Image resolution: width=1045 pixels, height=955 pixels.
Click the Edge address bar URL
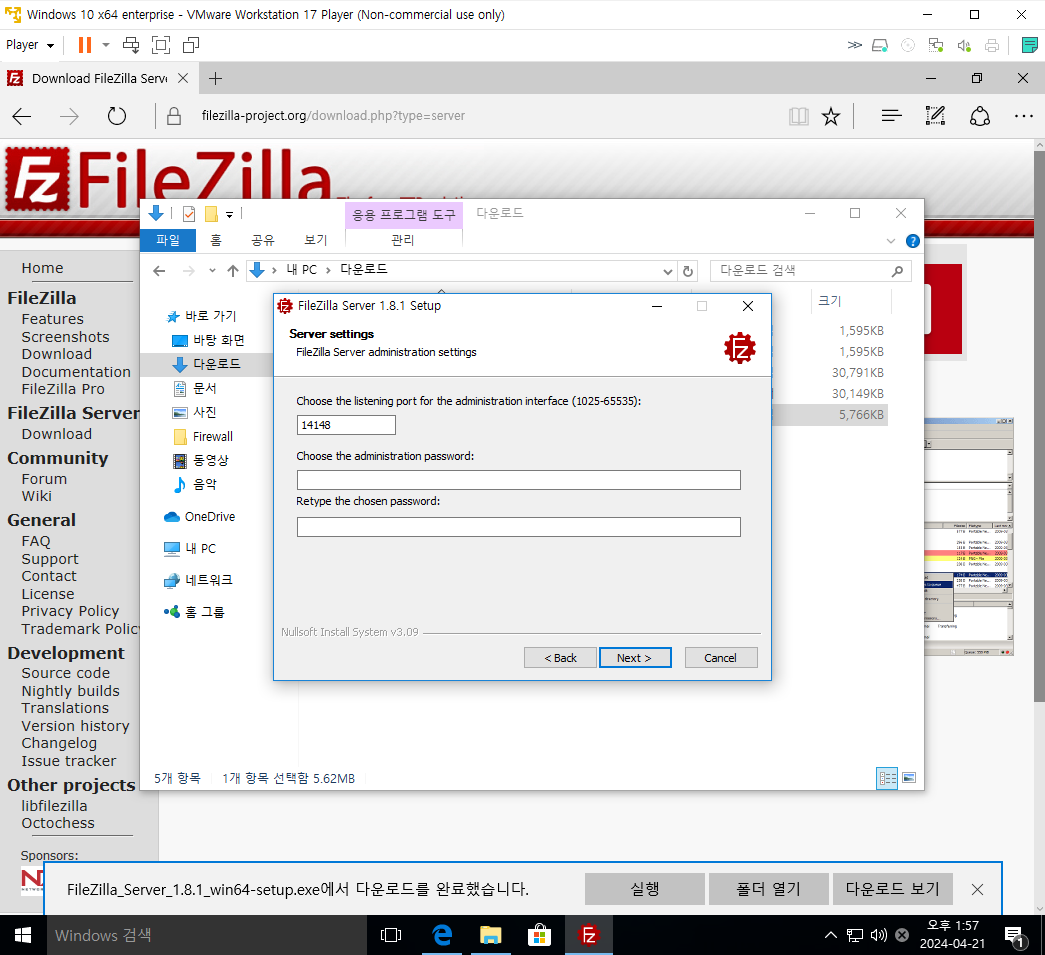point(333,116)
